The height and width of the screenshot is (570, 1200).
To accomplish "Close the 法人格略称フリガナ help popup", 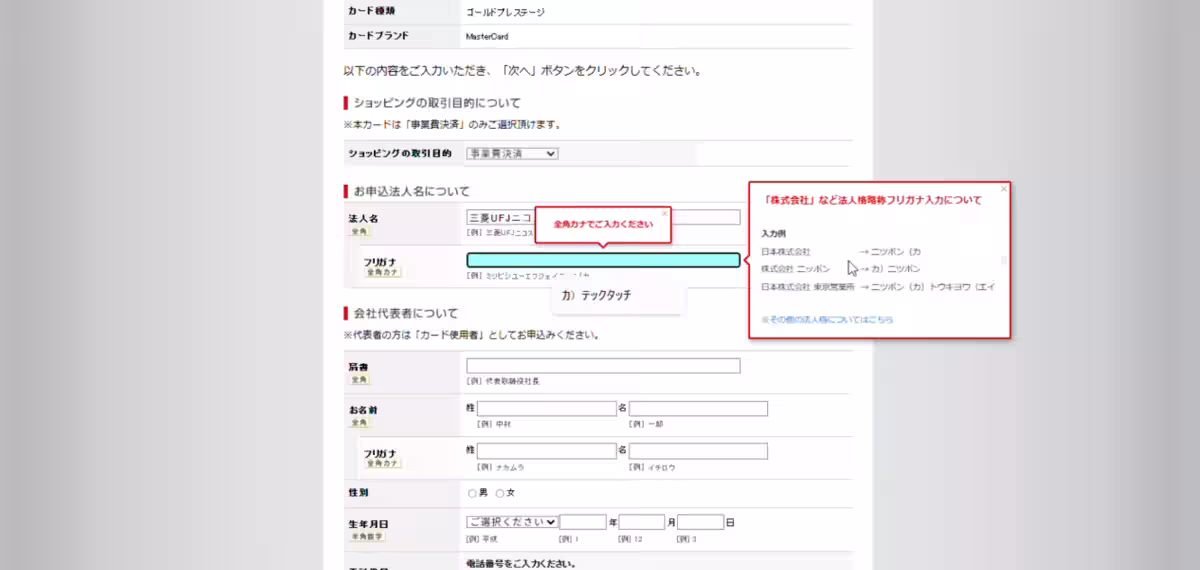I will pyautogui.click(x=1003, y=188).
